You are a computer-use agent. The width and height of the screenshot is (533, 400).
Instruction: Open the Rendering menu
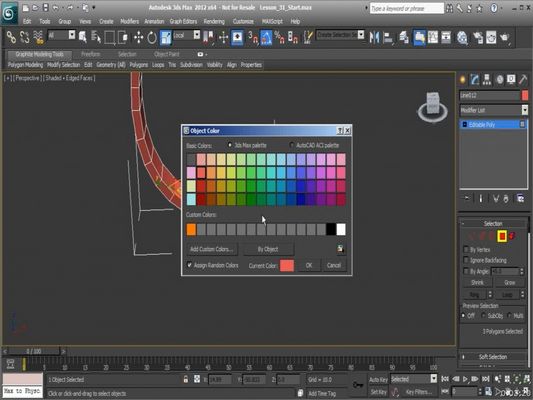click(x=214, y=21)
